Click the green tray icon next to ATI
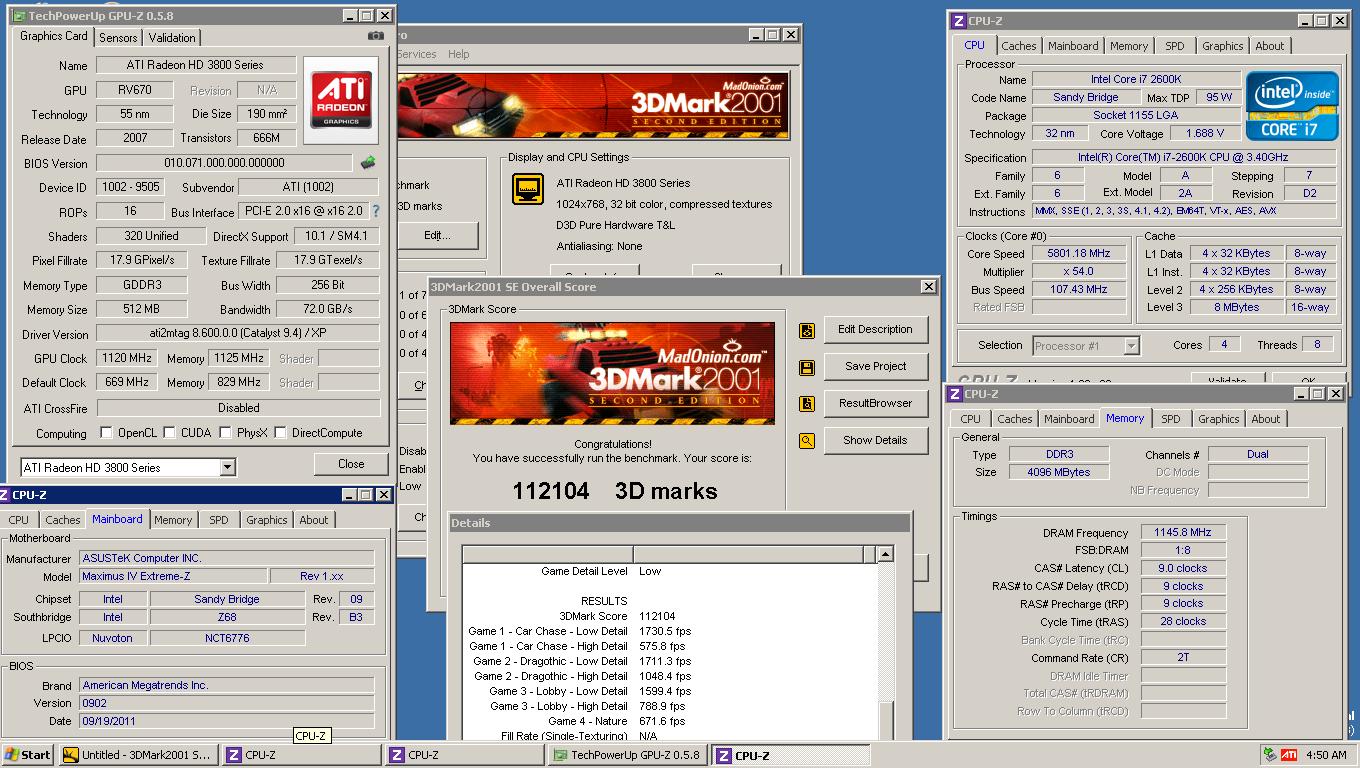Viewport: 1360px width, 768px height. [x=1270, y=755]
